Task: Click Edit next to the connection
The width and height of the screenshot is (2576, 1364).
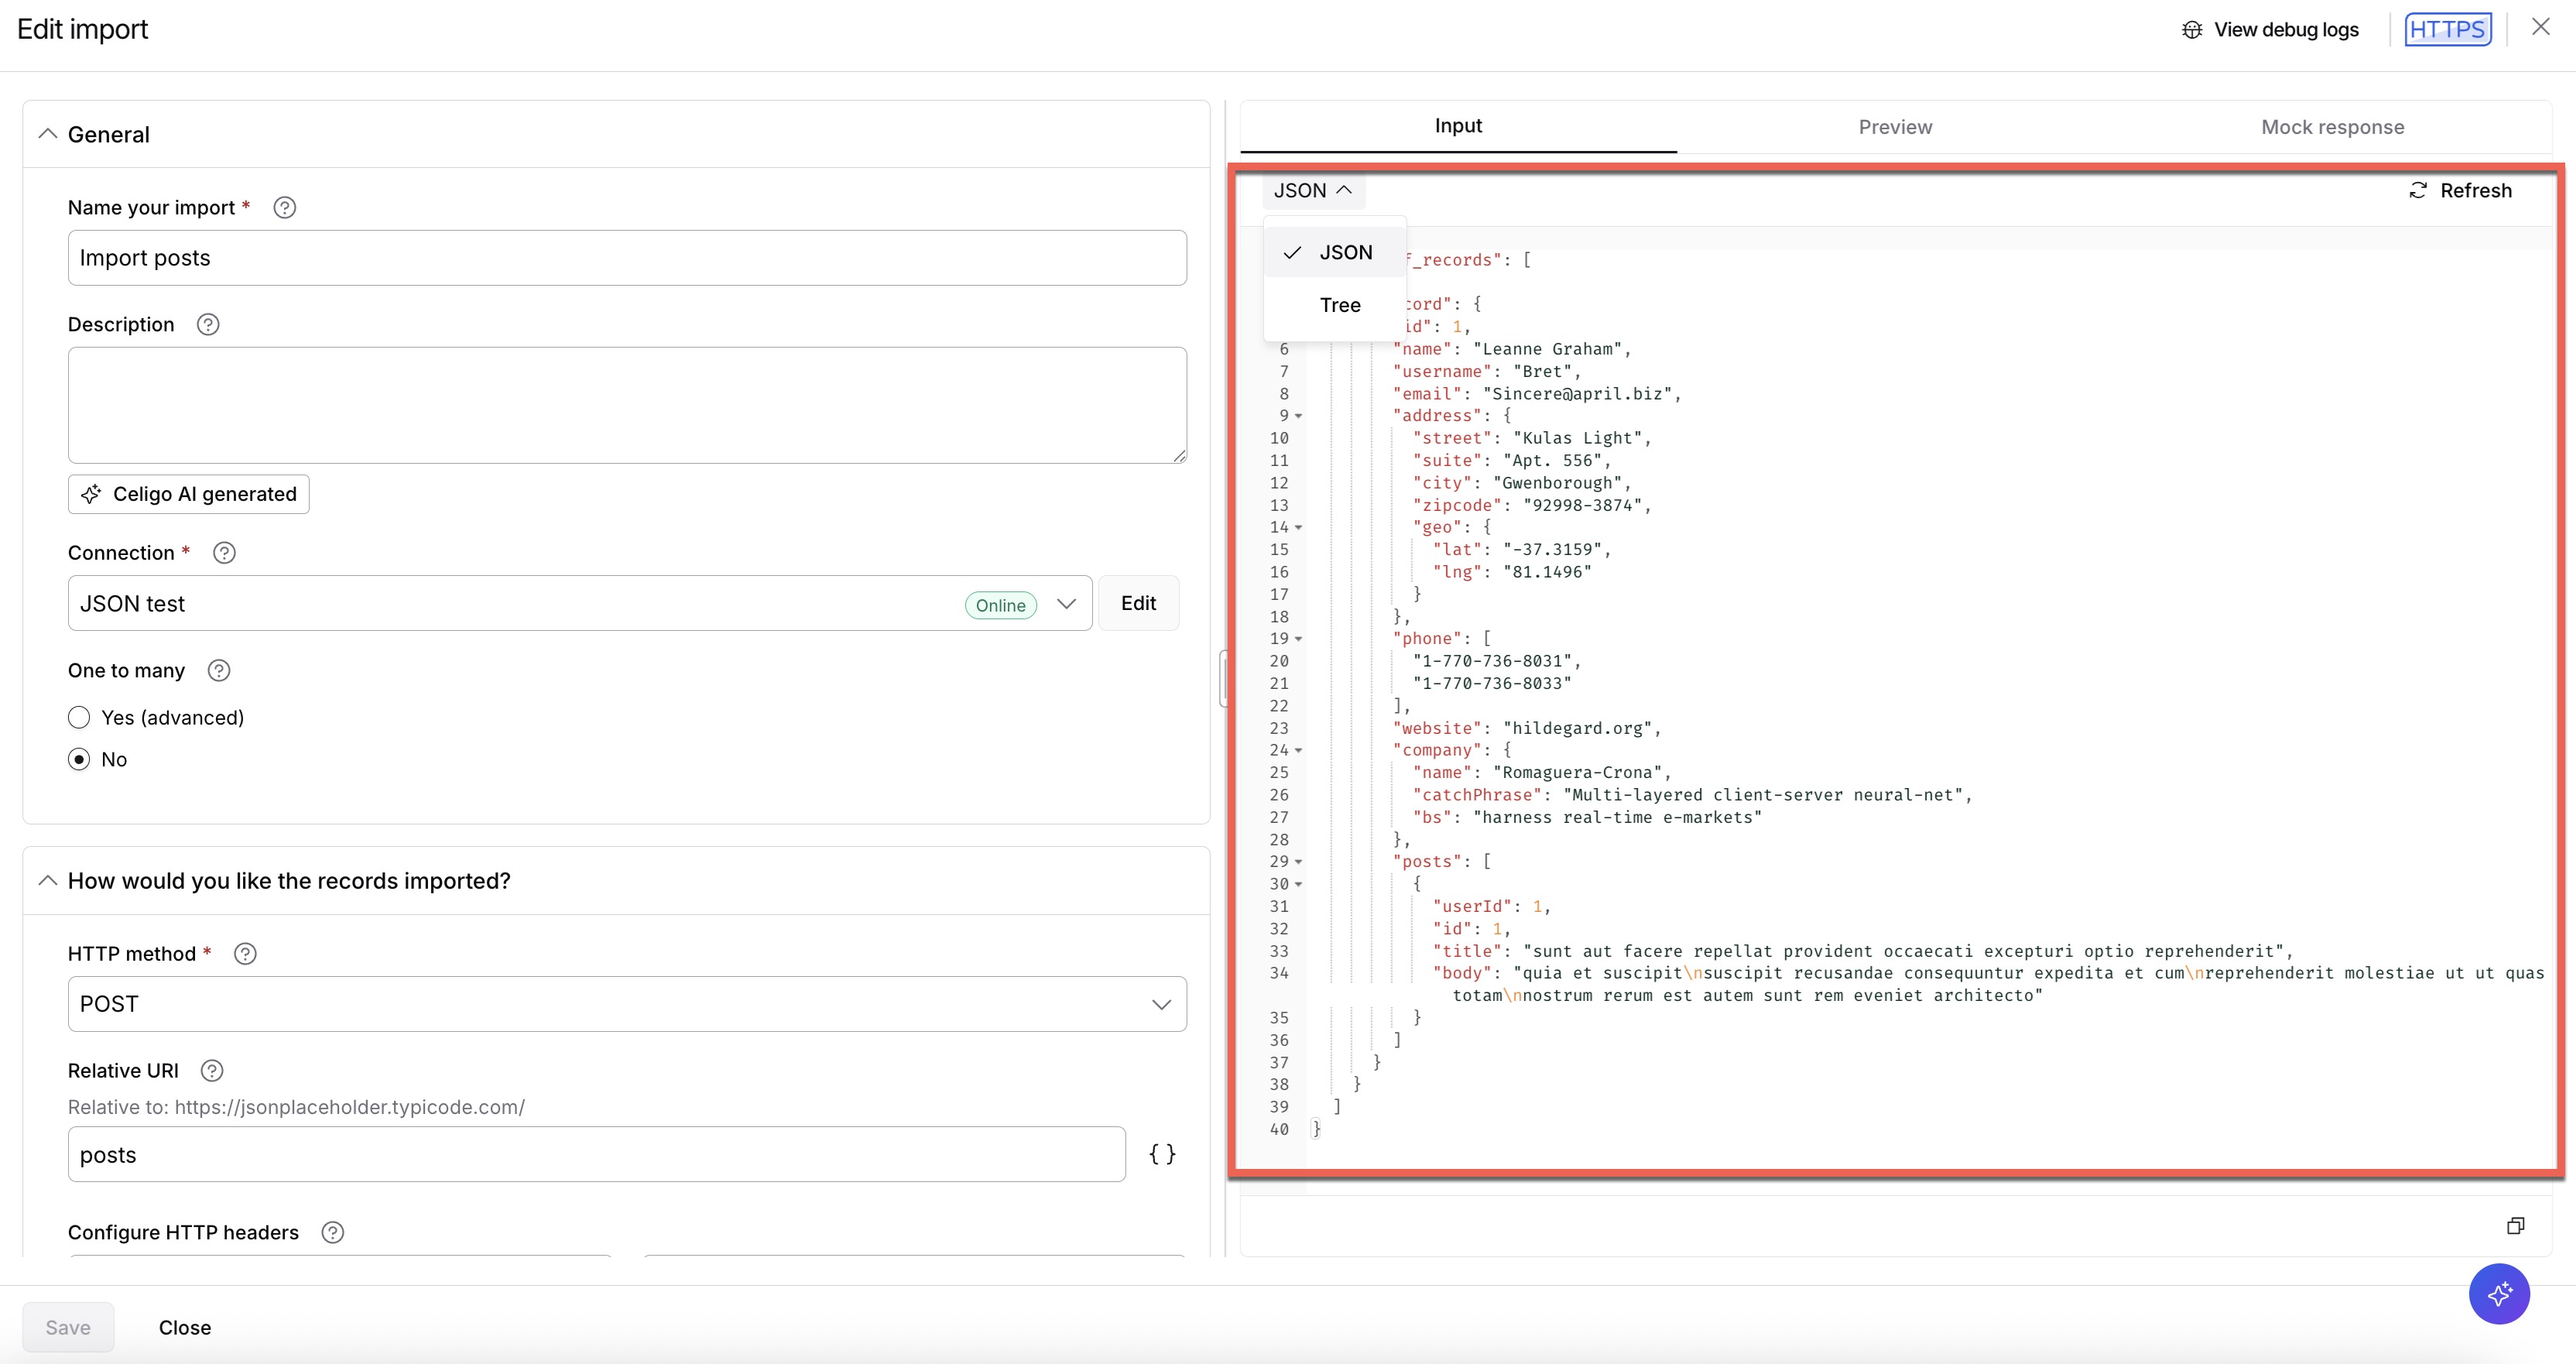Action: (1138, 603)
